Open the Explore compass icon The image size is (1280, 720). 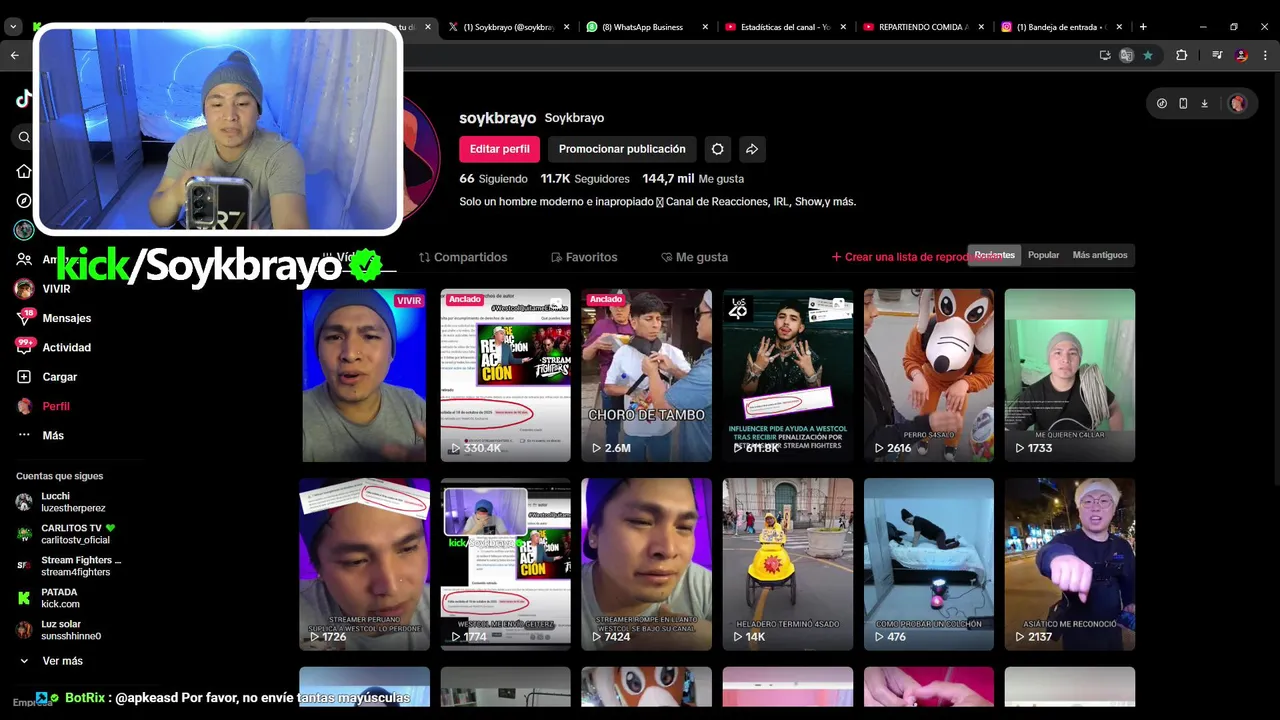(24, 200)
